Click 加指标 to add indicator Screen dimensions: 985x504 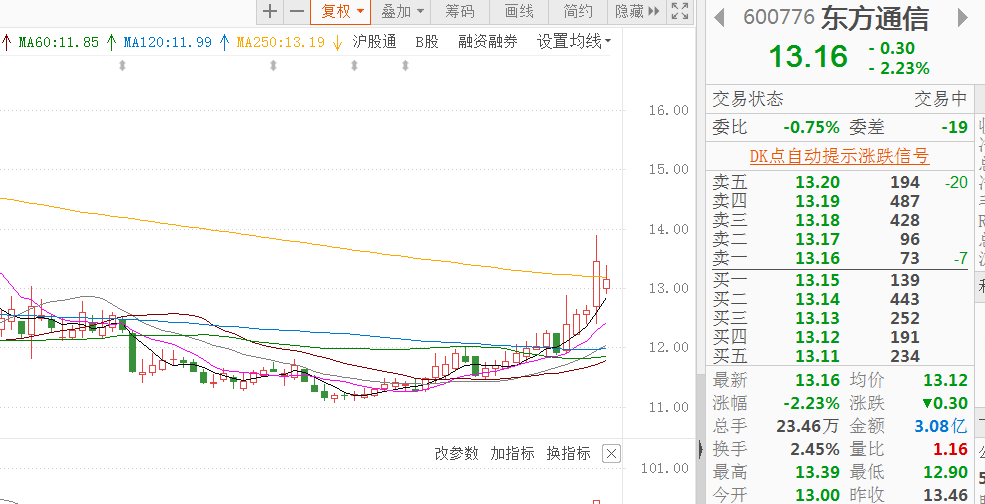pyautogui.click(x=513, y=453)
